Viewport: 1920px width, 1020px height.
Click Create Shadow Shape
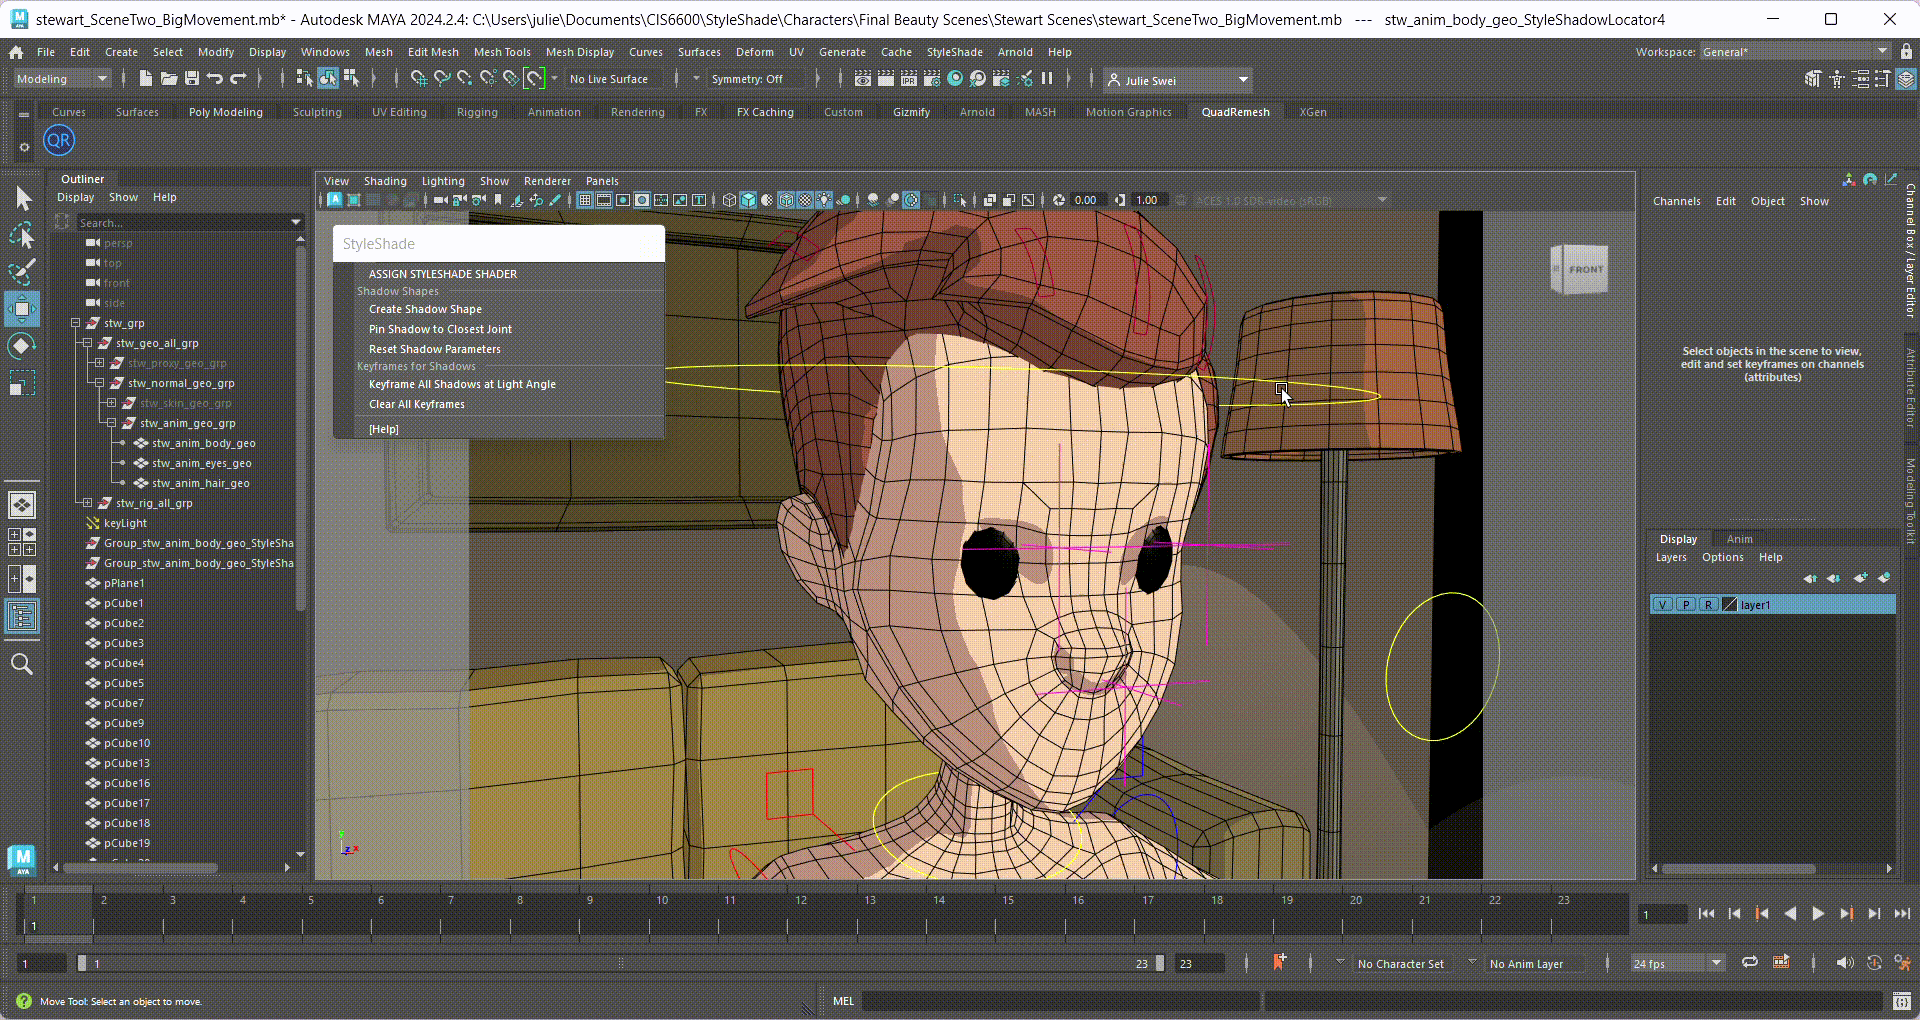point(425,309)
